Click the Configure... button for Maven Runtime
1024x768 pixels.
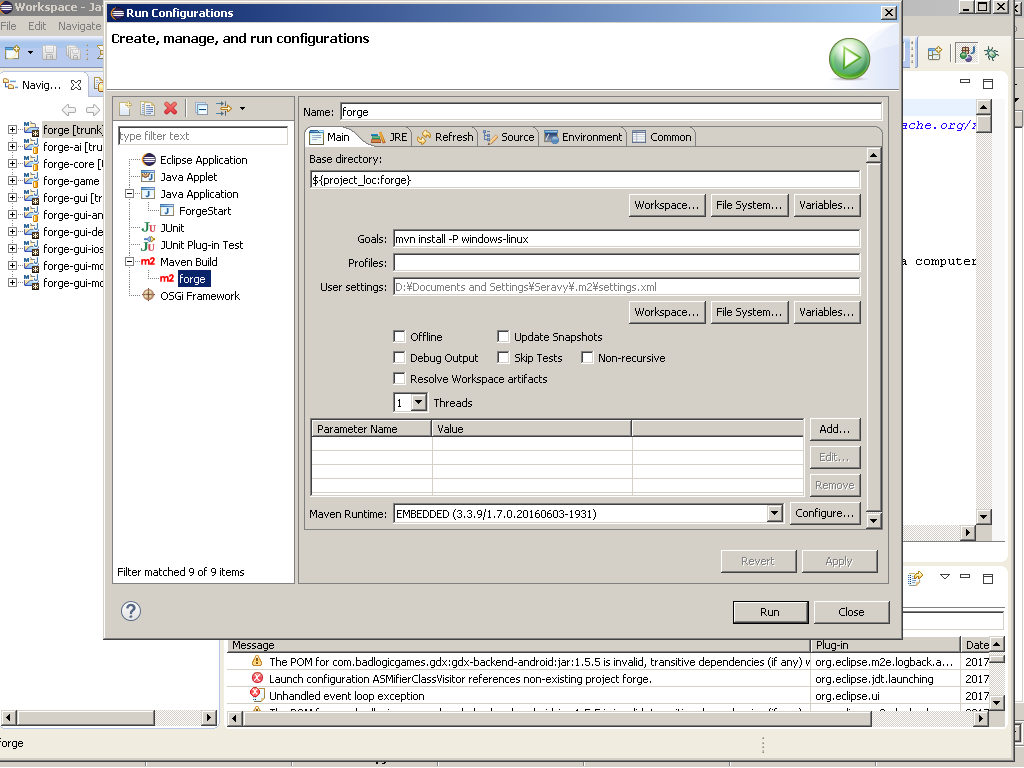click(824, 513)
